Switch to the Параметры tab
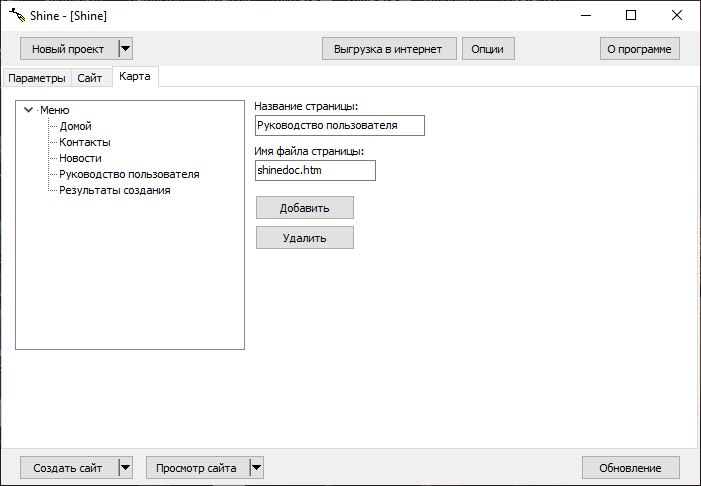The width and height of the screenshot is (701, 486). tap(36, 78)
